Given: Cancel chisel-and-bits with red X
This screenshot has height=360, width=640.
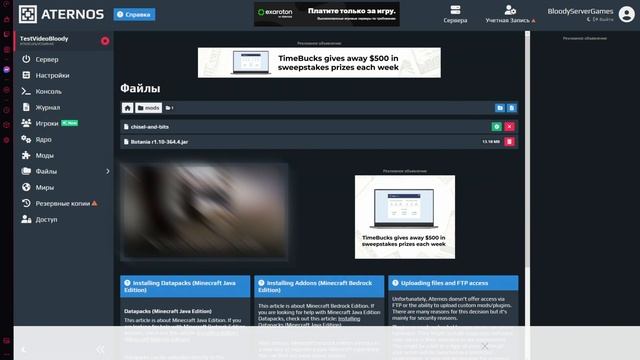Looking at the screenshot, I should tap(509, 127).
